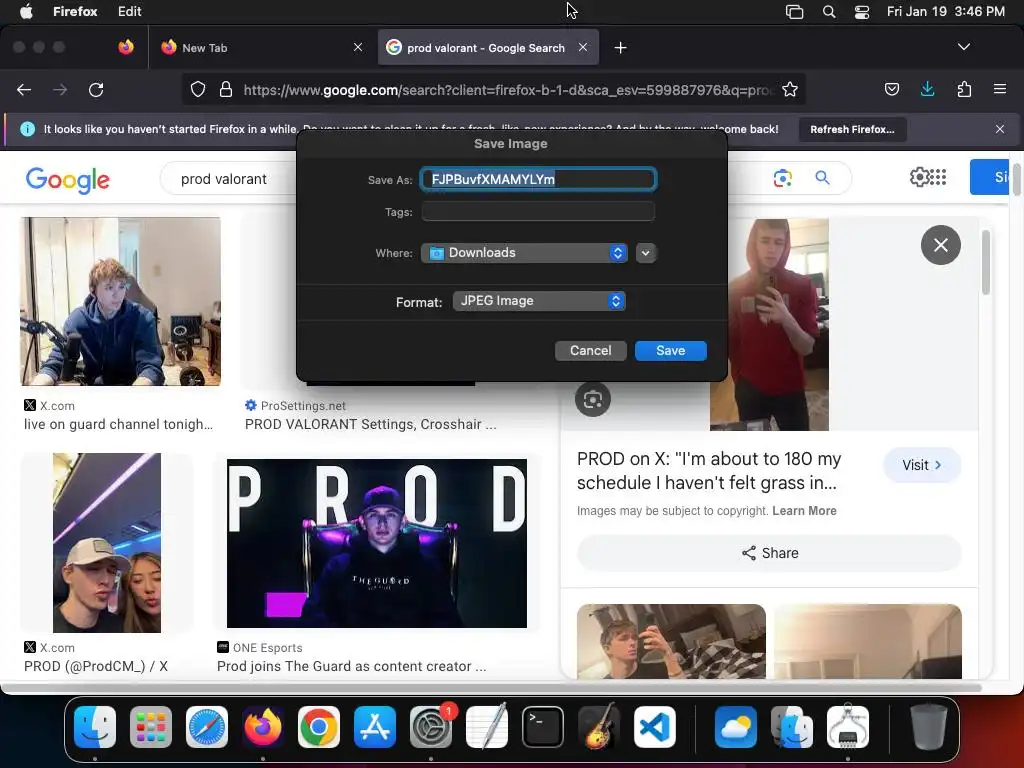Open the Google apps grid

938,177
